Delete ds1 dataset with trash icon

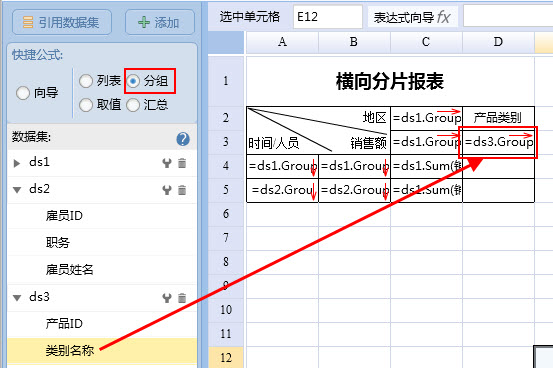tap(182, 163)
